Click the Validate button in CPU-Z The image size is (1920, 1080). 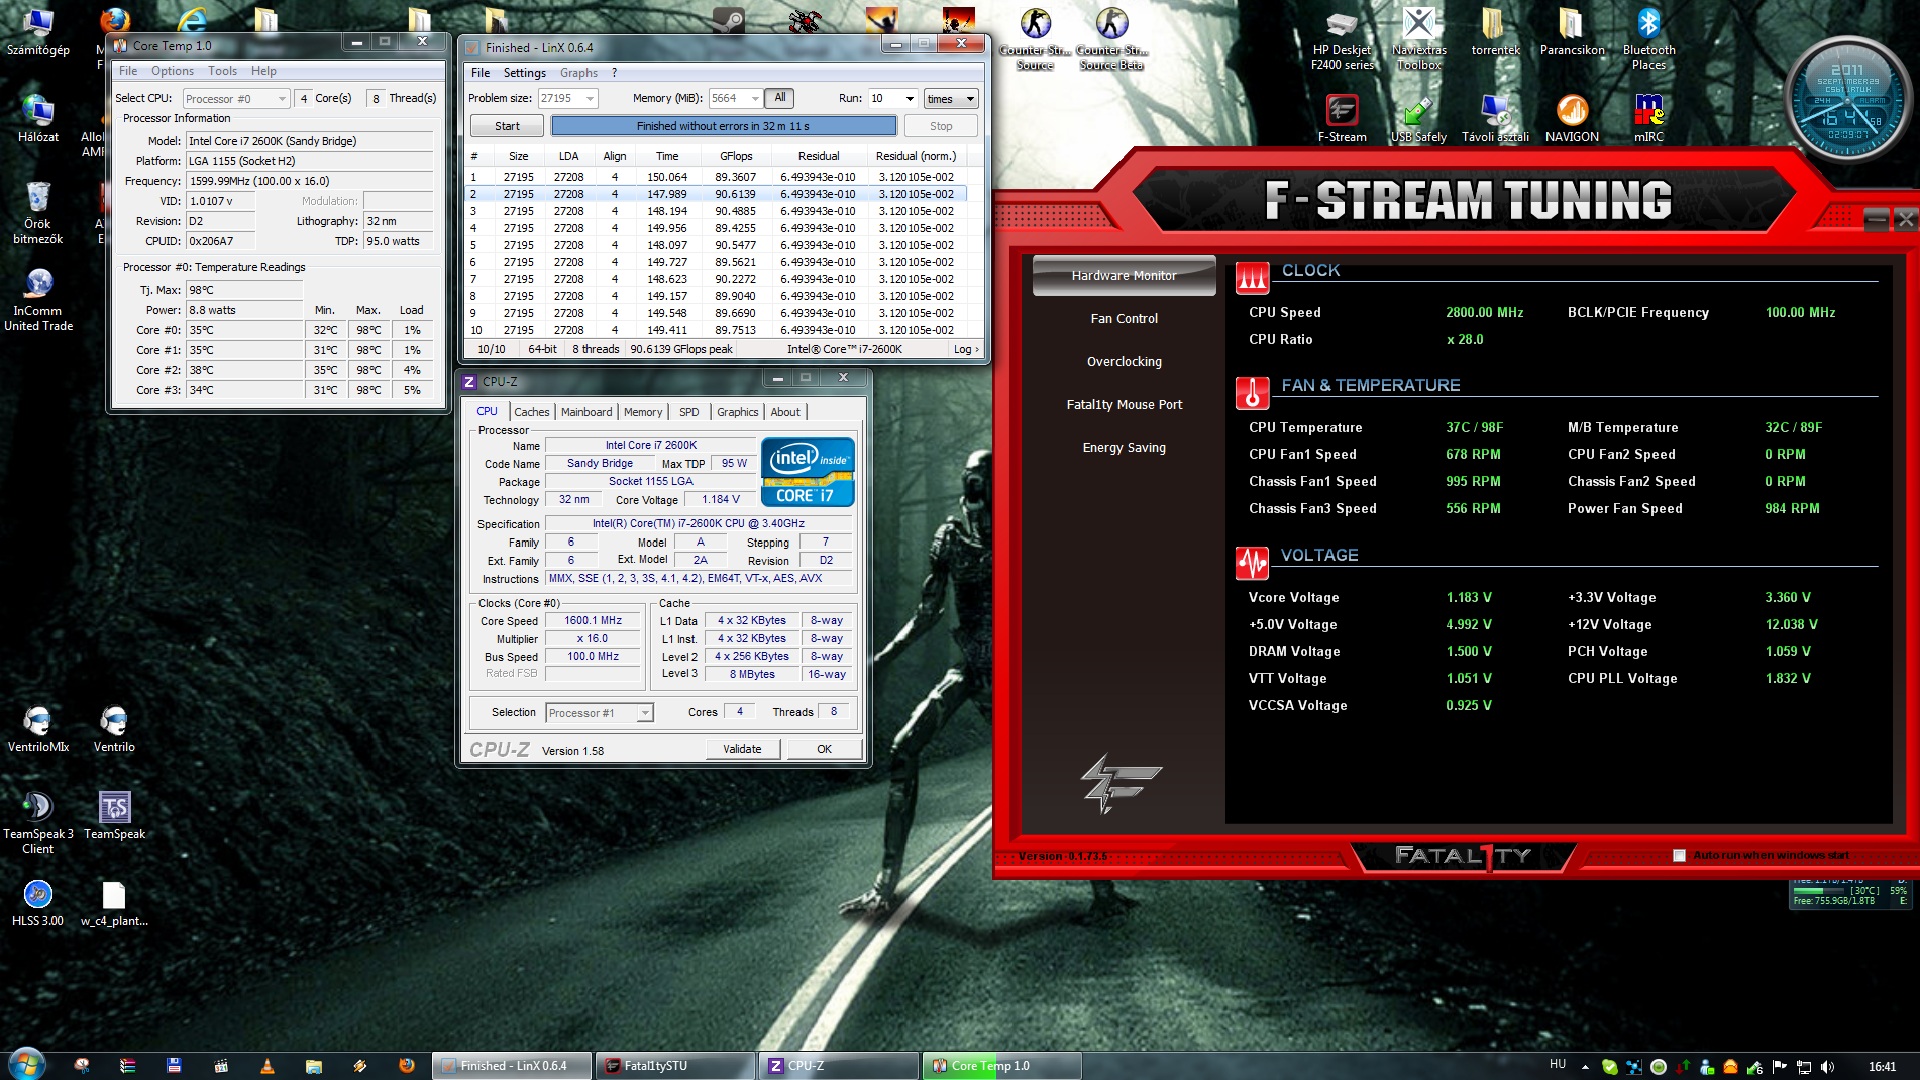(742, 749)
